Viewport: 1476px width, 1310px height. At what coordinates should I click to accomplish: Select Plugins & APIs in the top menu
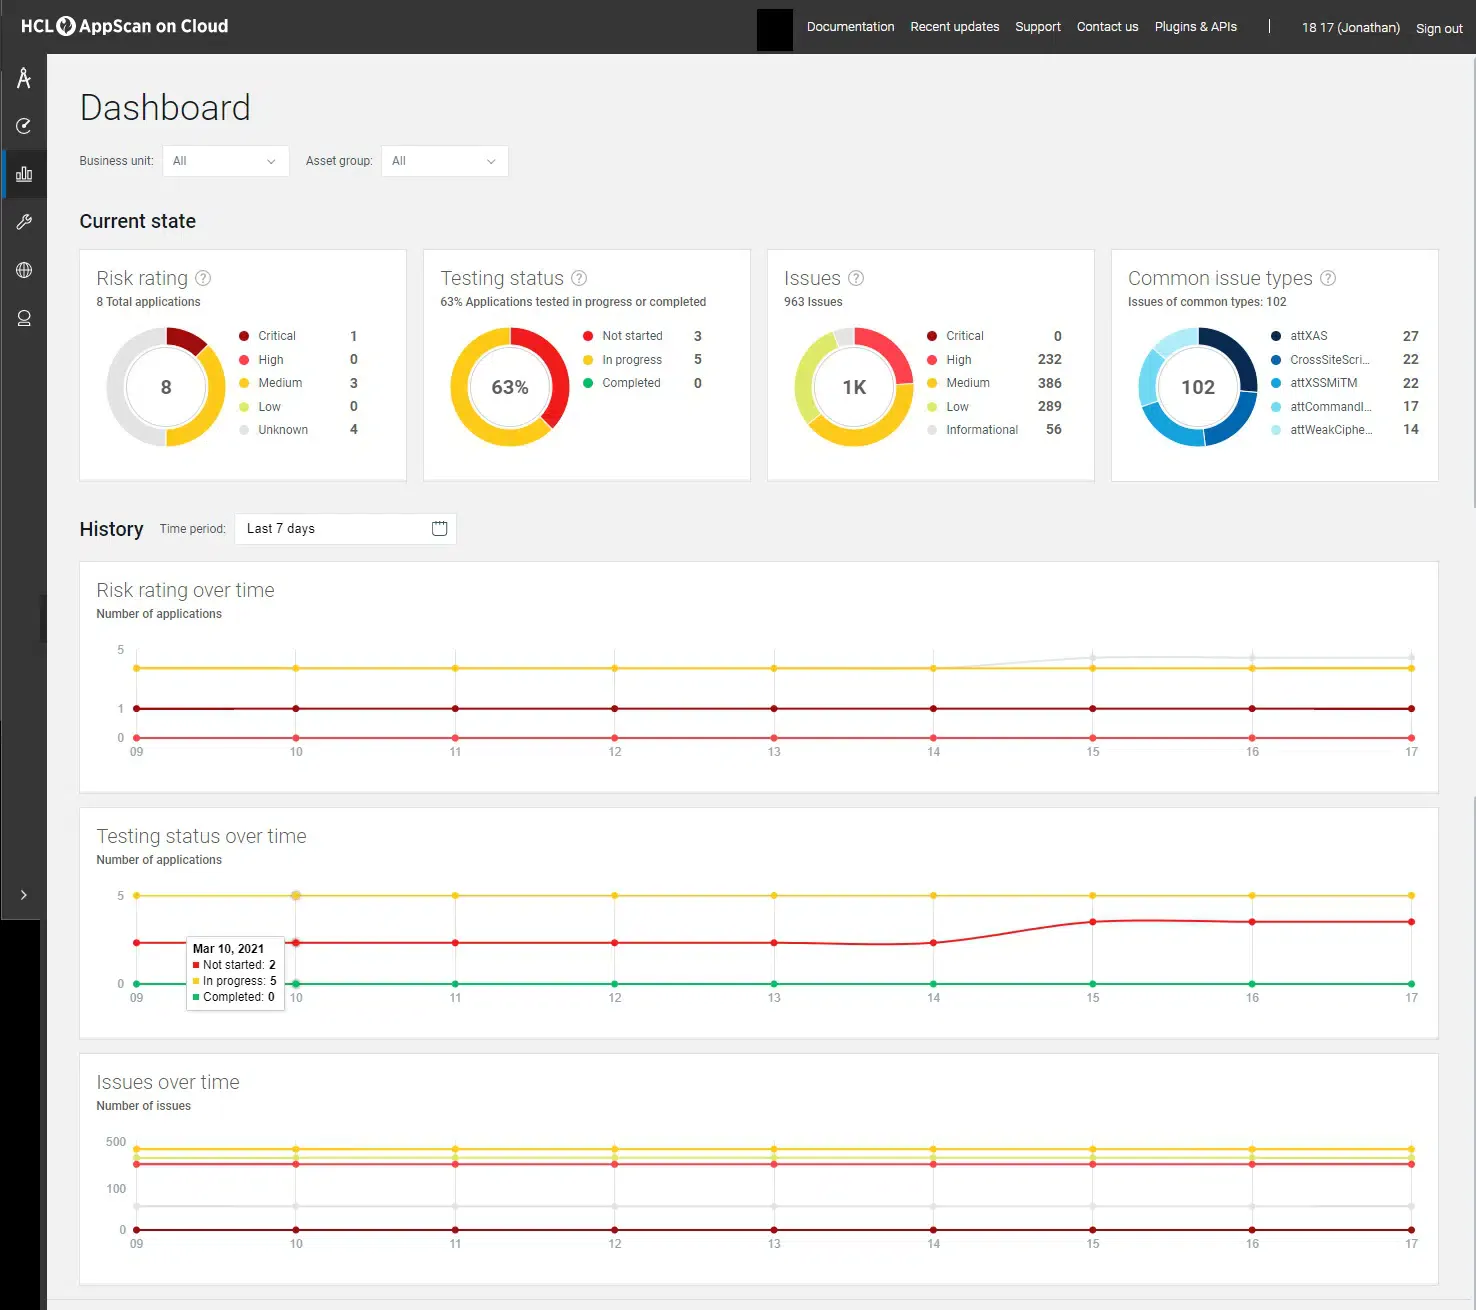1196,27
